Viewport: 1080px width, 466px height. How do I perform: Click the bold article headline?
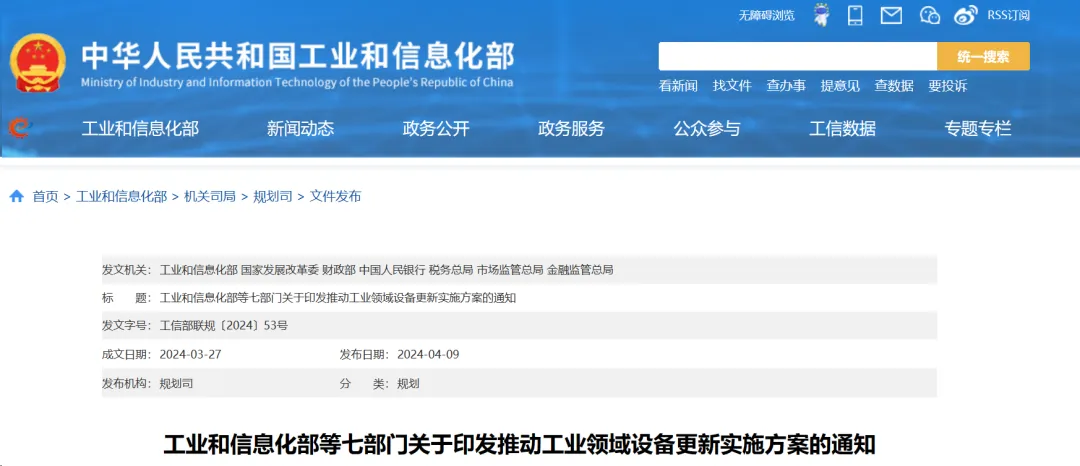[519, 445]
